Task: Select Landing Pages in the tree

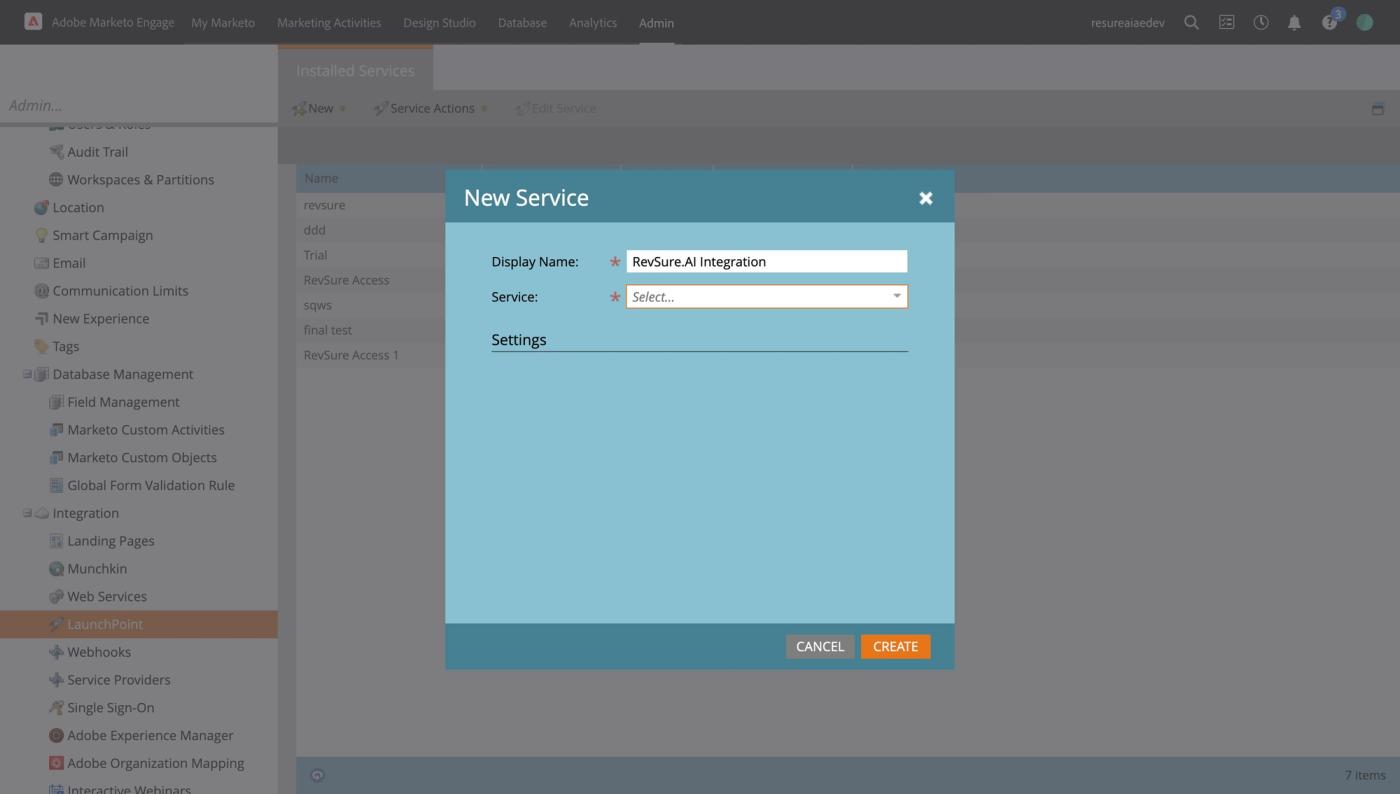Action: click(x=110, y=541)
